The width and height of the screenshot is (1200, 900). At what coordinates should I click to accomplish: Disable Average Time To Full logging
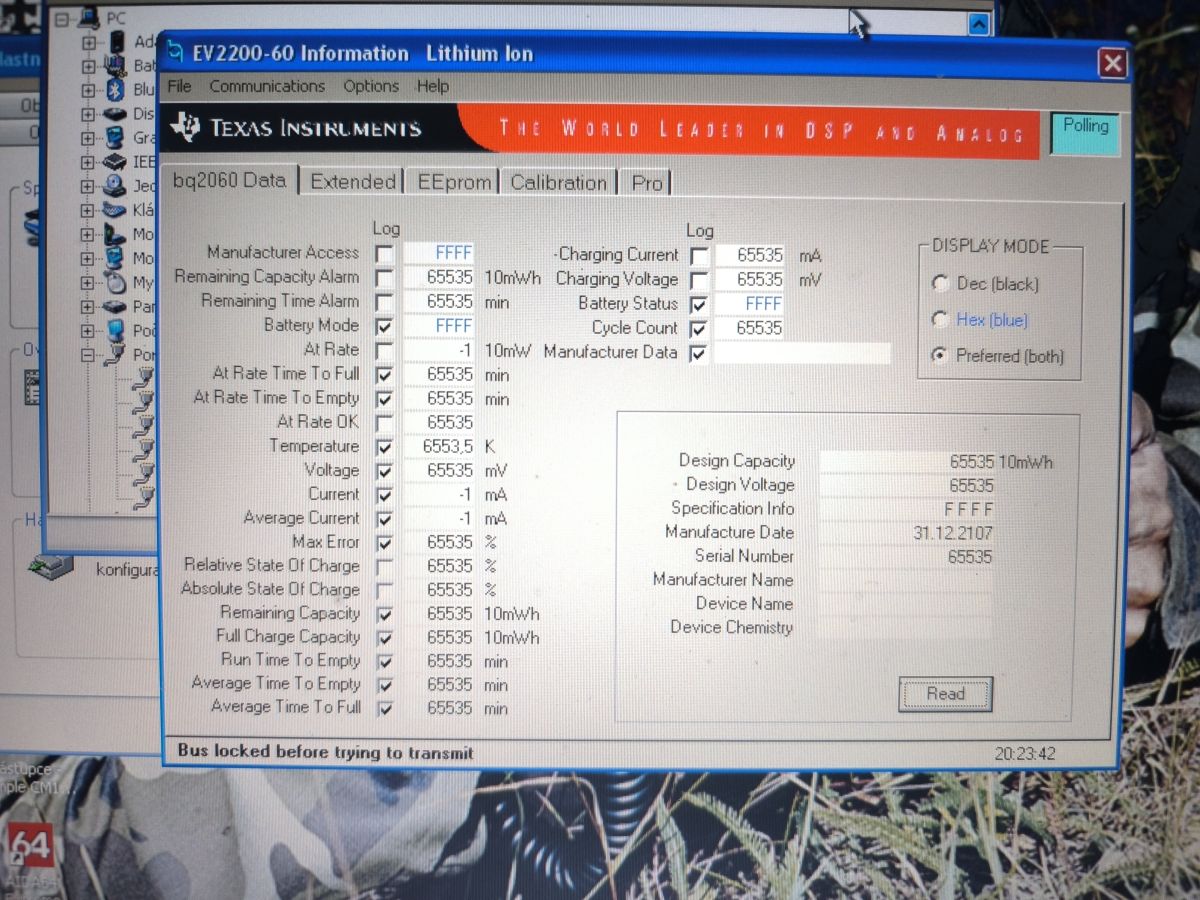coord(384,708)
